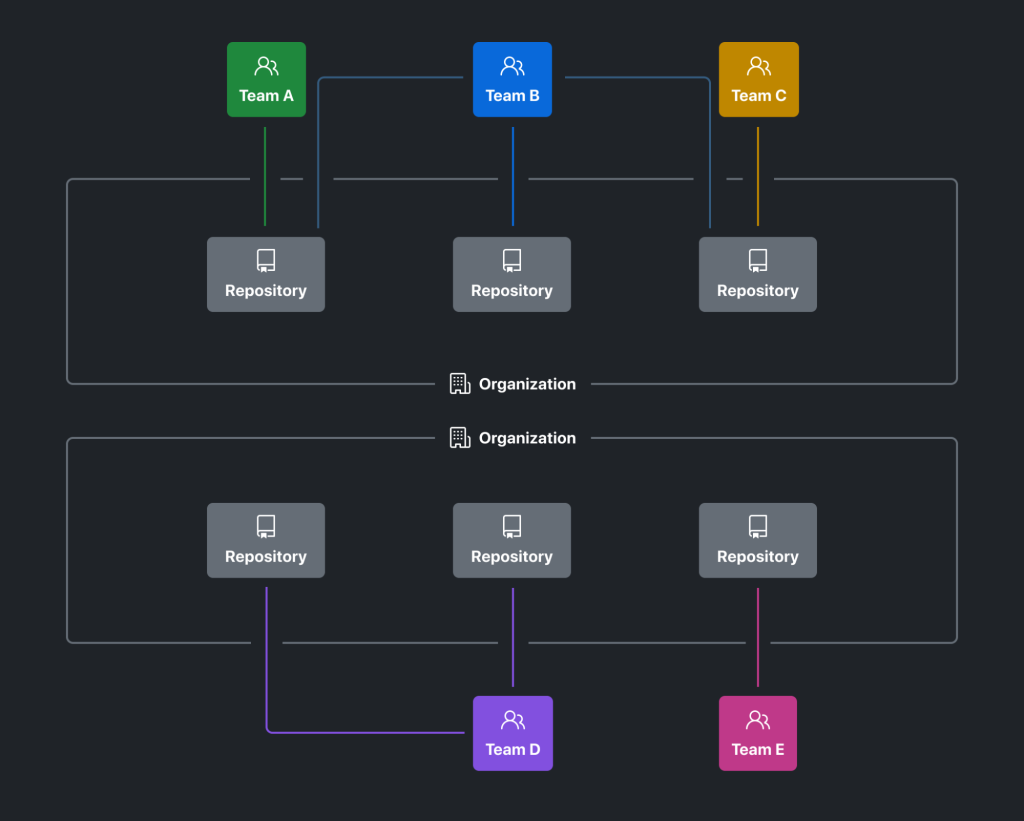Select the "Team A" text label
The image size is (1024, 821).
point(266,96)
